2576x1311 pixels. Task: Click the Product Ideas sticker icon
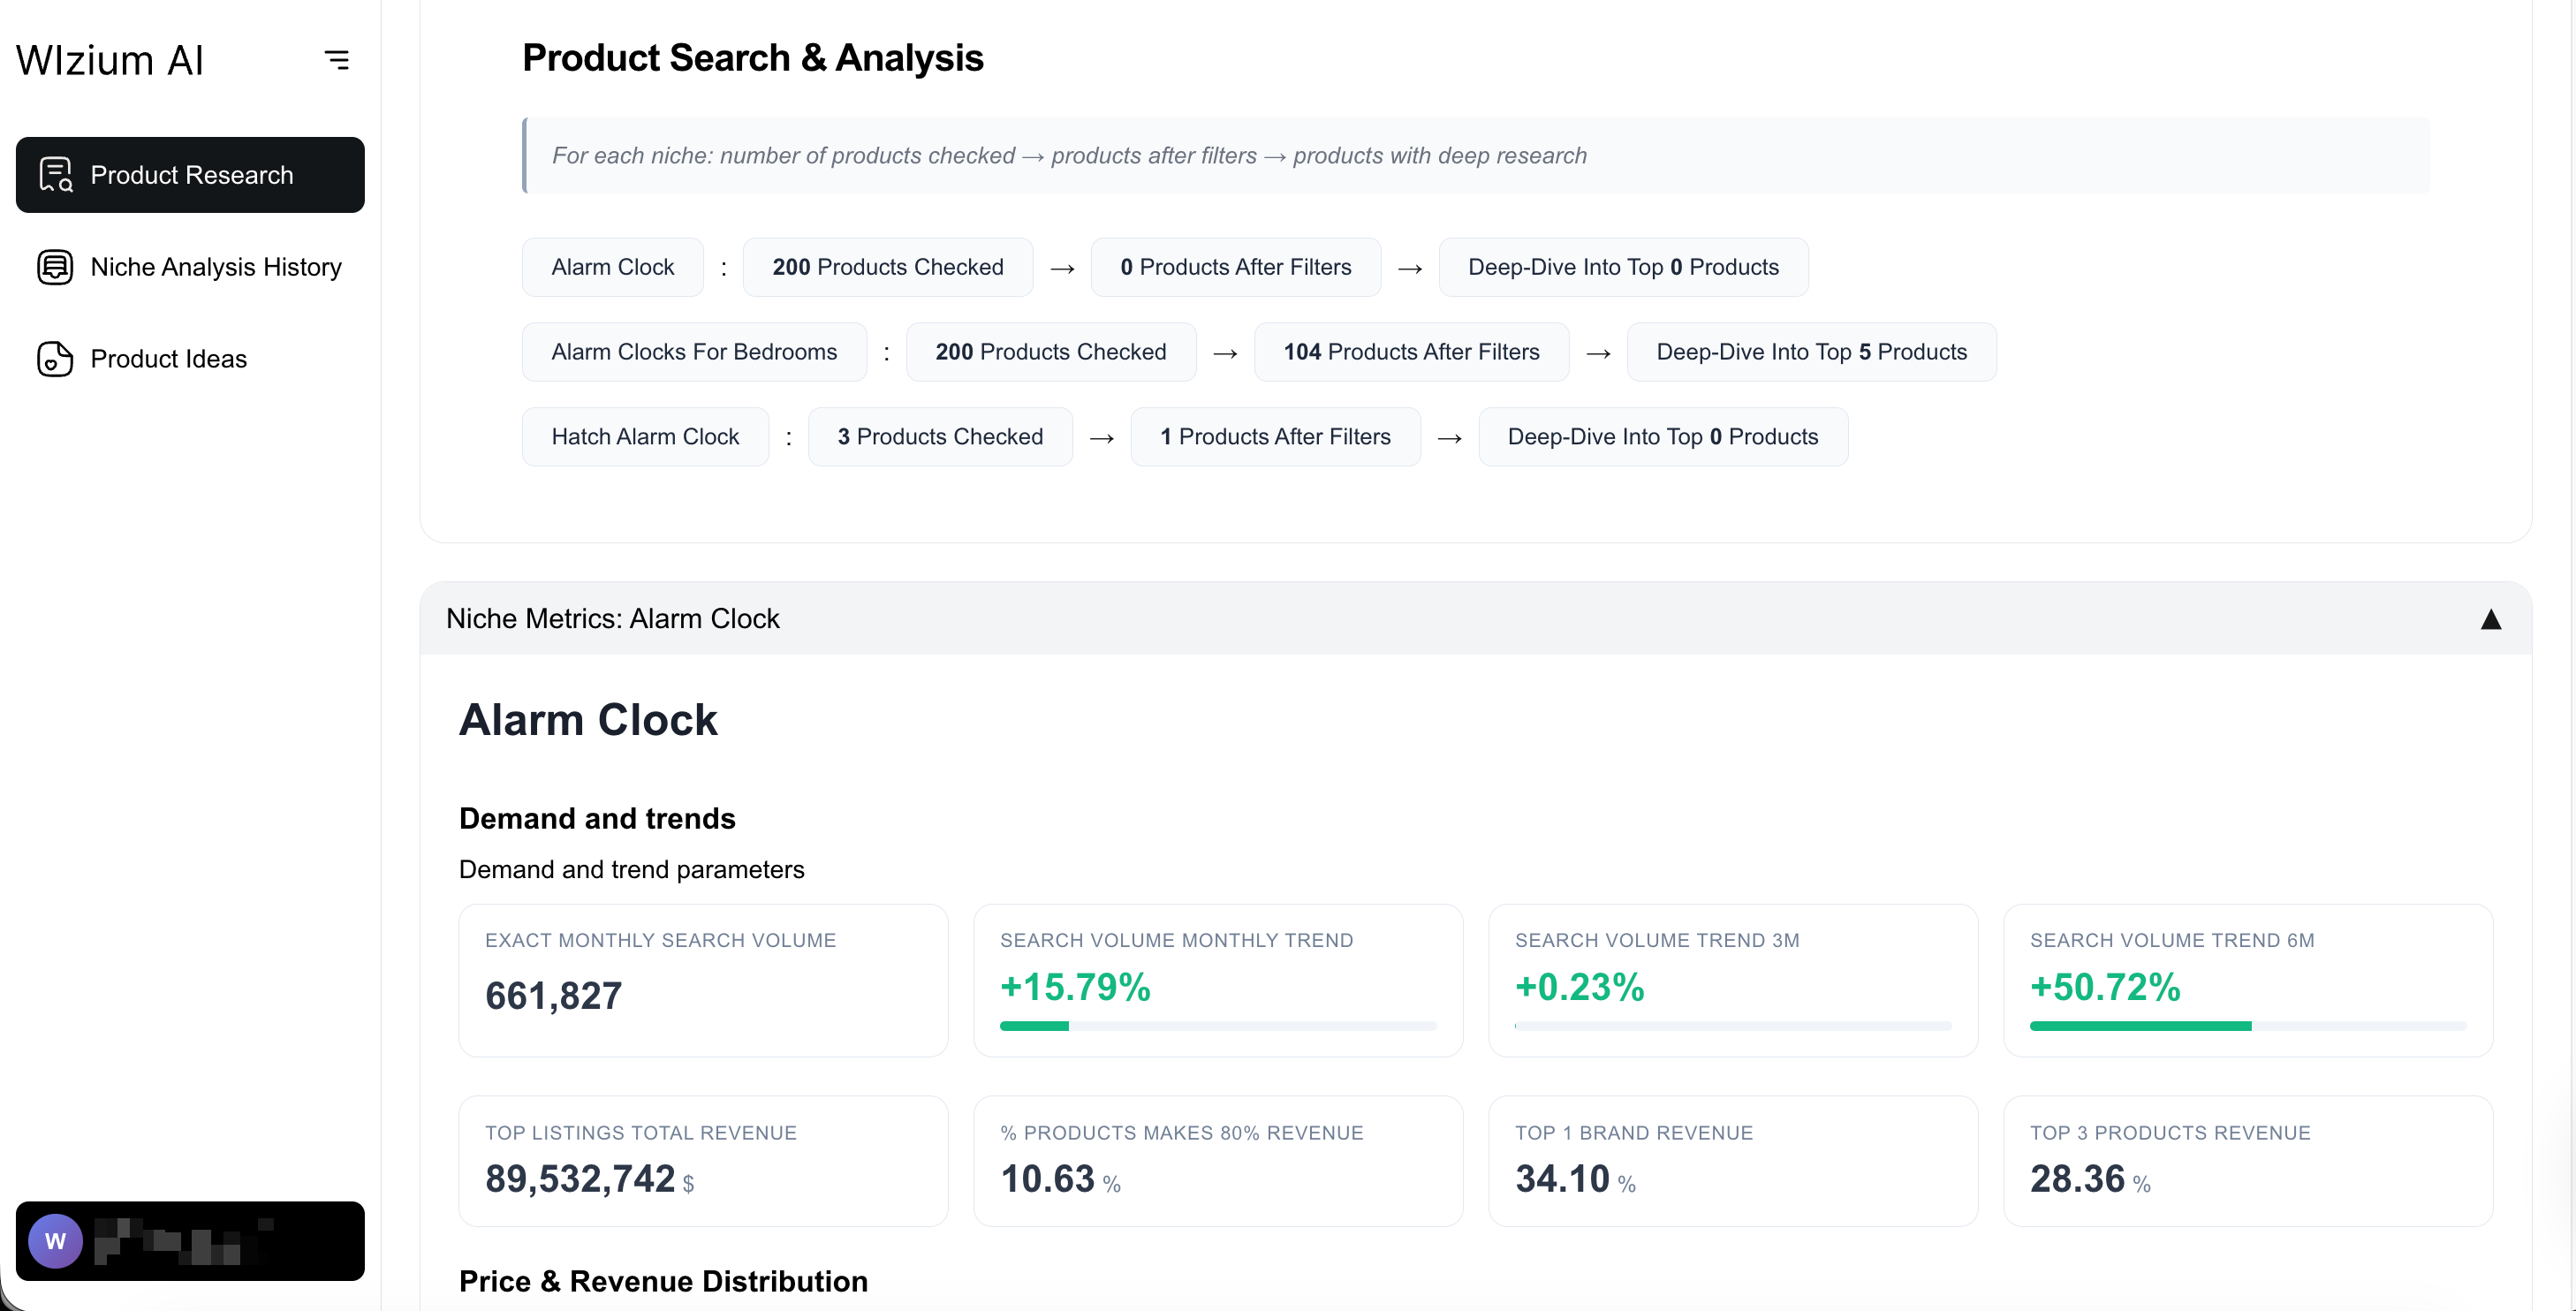pyautogui.click(x=55, y=359)
